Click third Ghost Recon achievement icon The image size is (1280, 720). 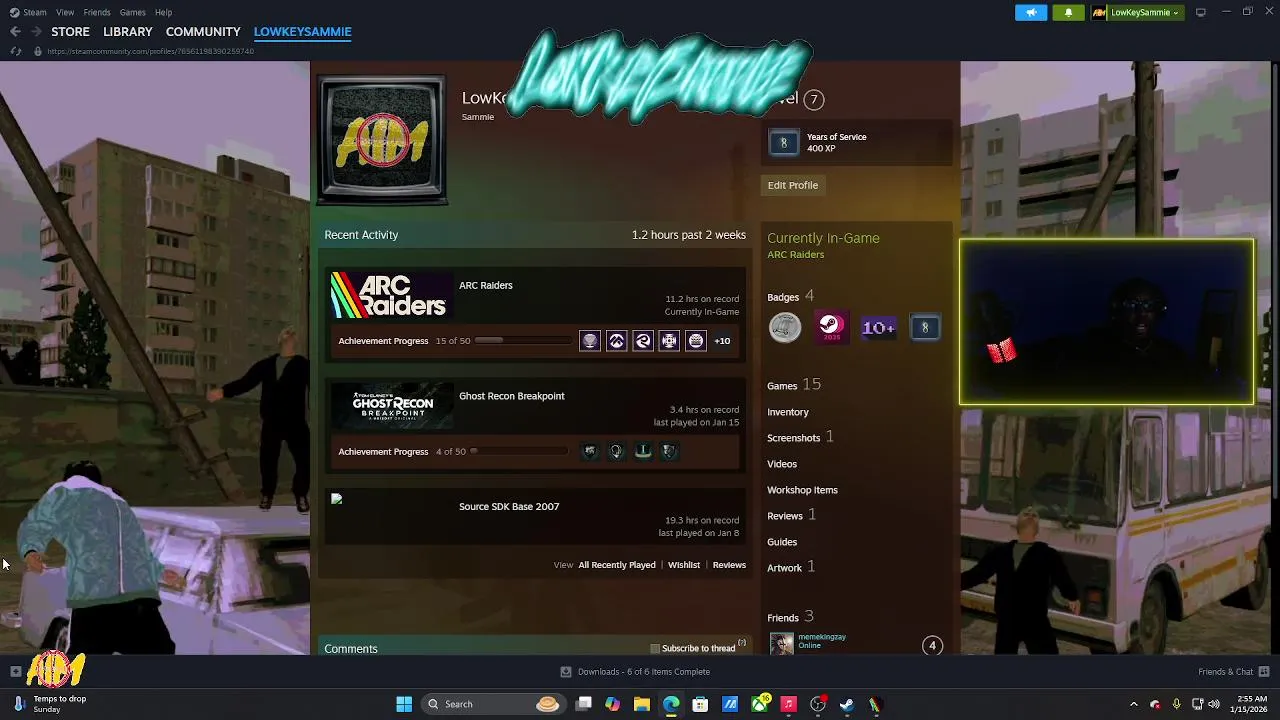tap(643, 452)
